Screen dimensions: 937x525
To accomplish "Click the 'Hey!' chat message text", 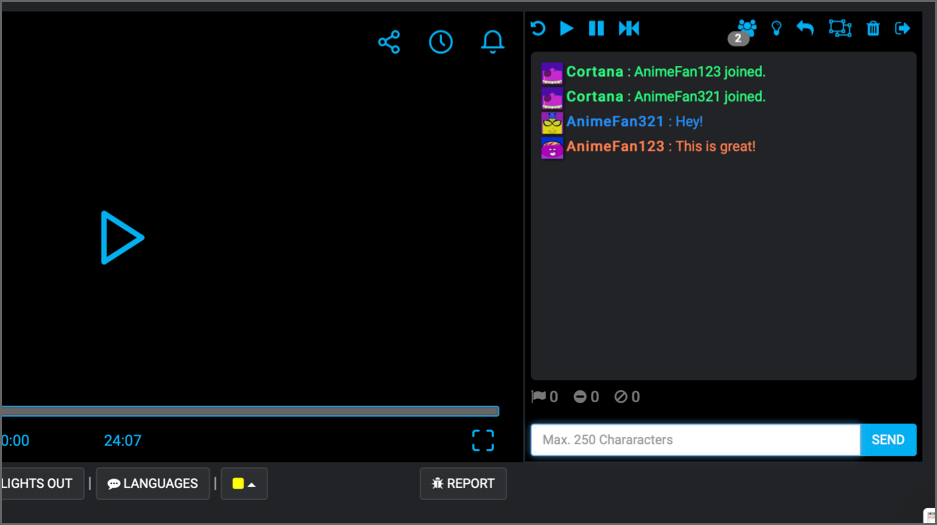I will pos(689,121).
